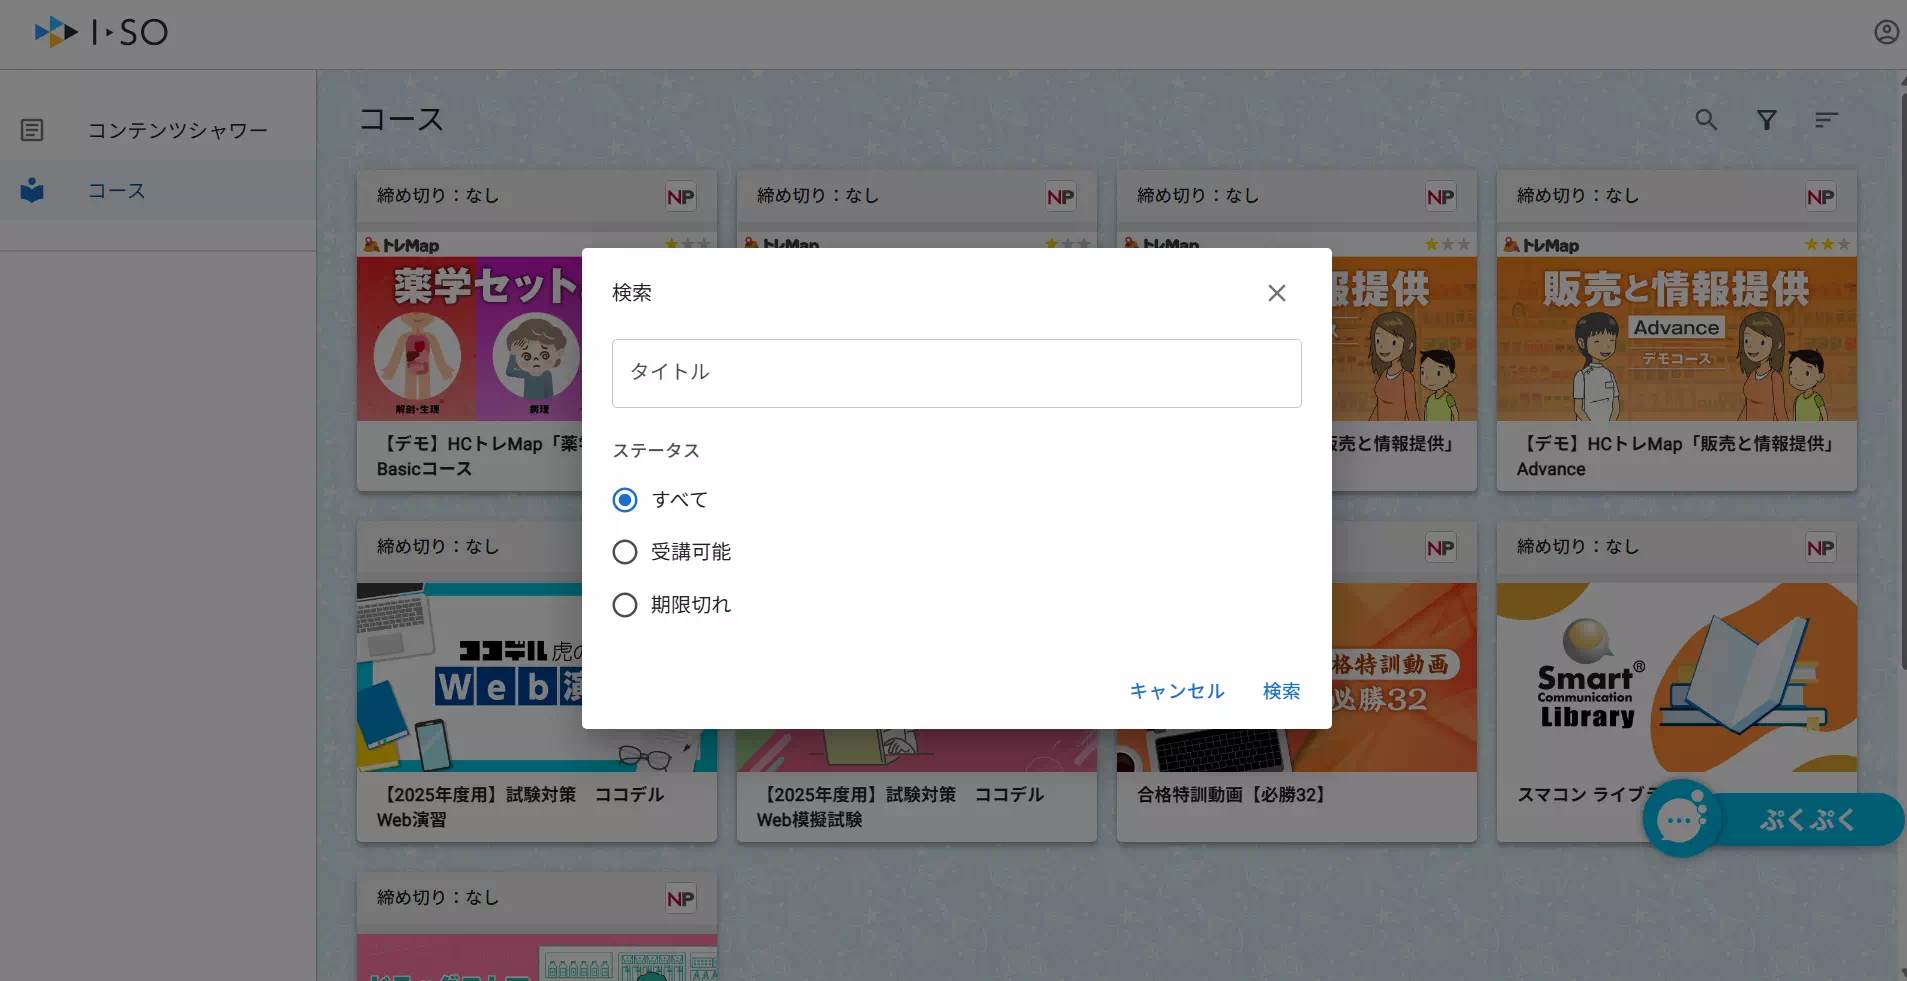The height and width of the screenshot is (981, 1907).
Task: Select the 期限切れ radio button
Action: coord(623,604)
